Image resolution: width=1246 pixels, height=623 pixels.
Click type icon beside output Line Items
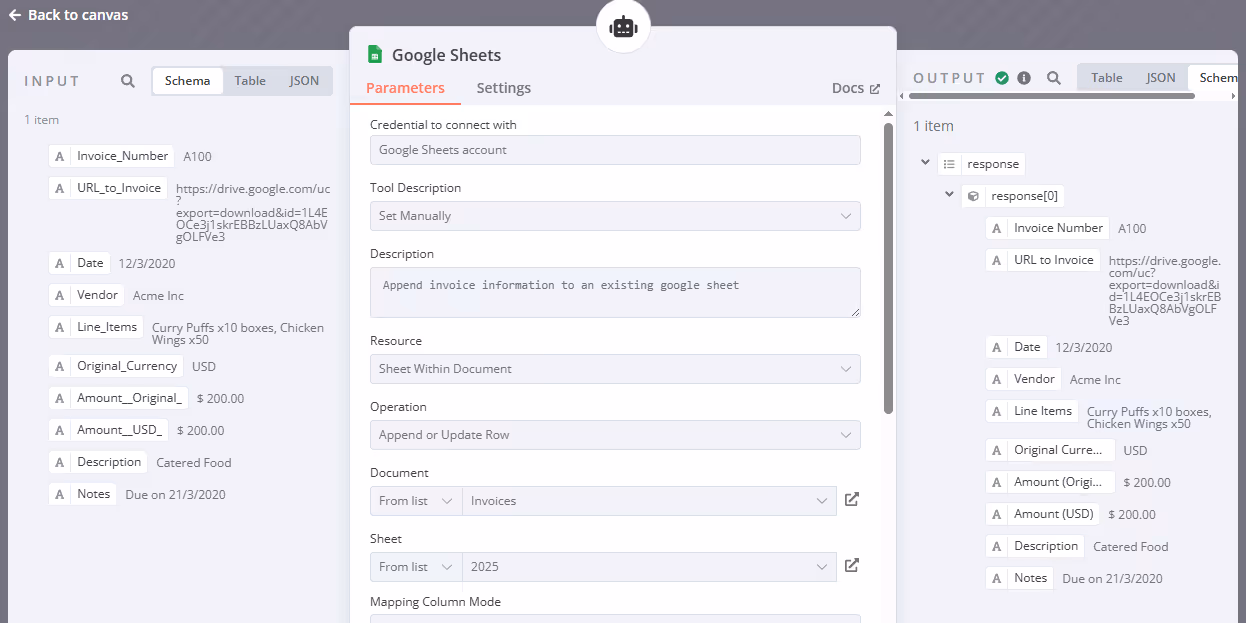click(x=997, y=411)
